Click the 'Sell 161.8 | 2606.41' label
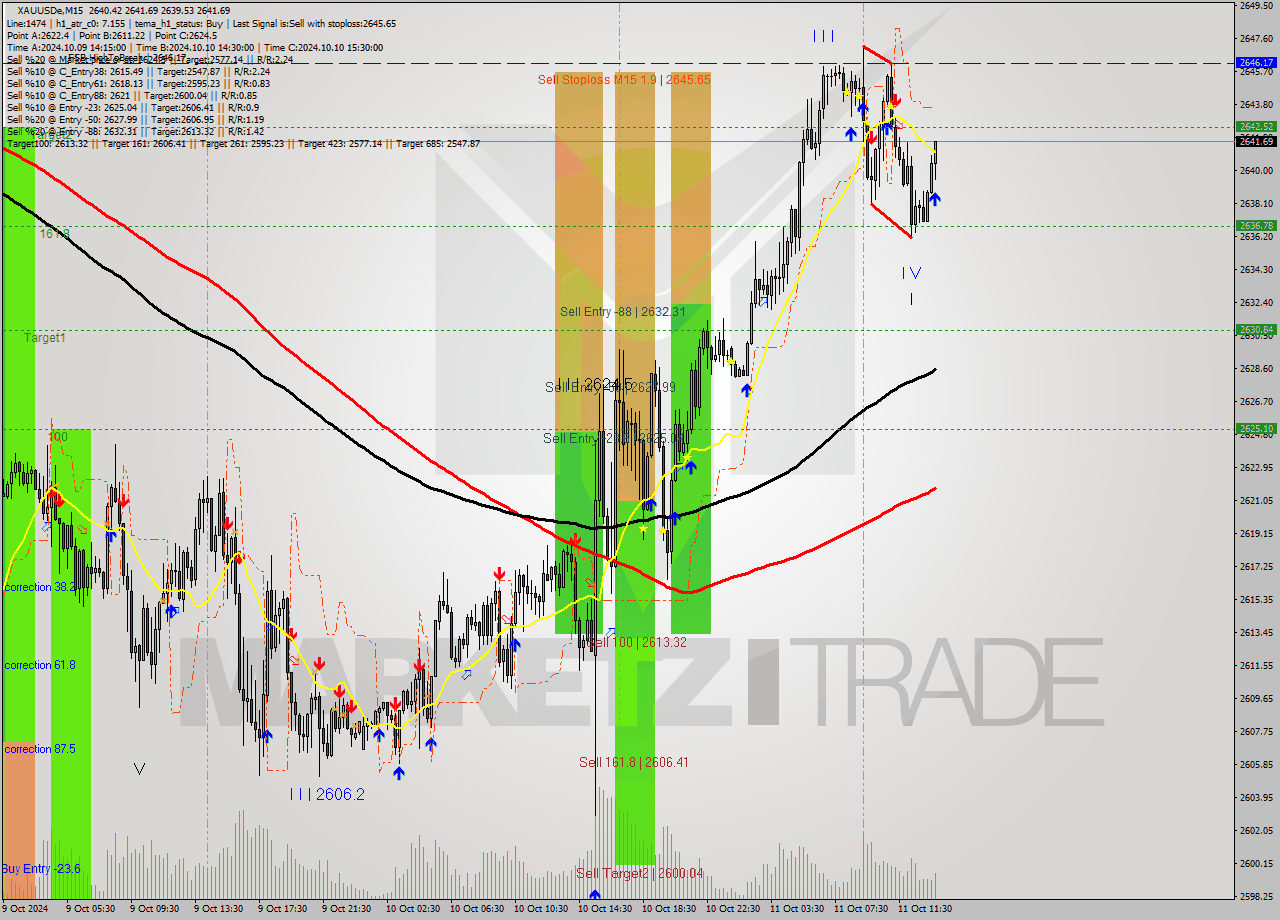Screen dimensions: 1280x920 point(634,762)
